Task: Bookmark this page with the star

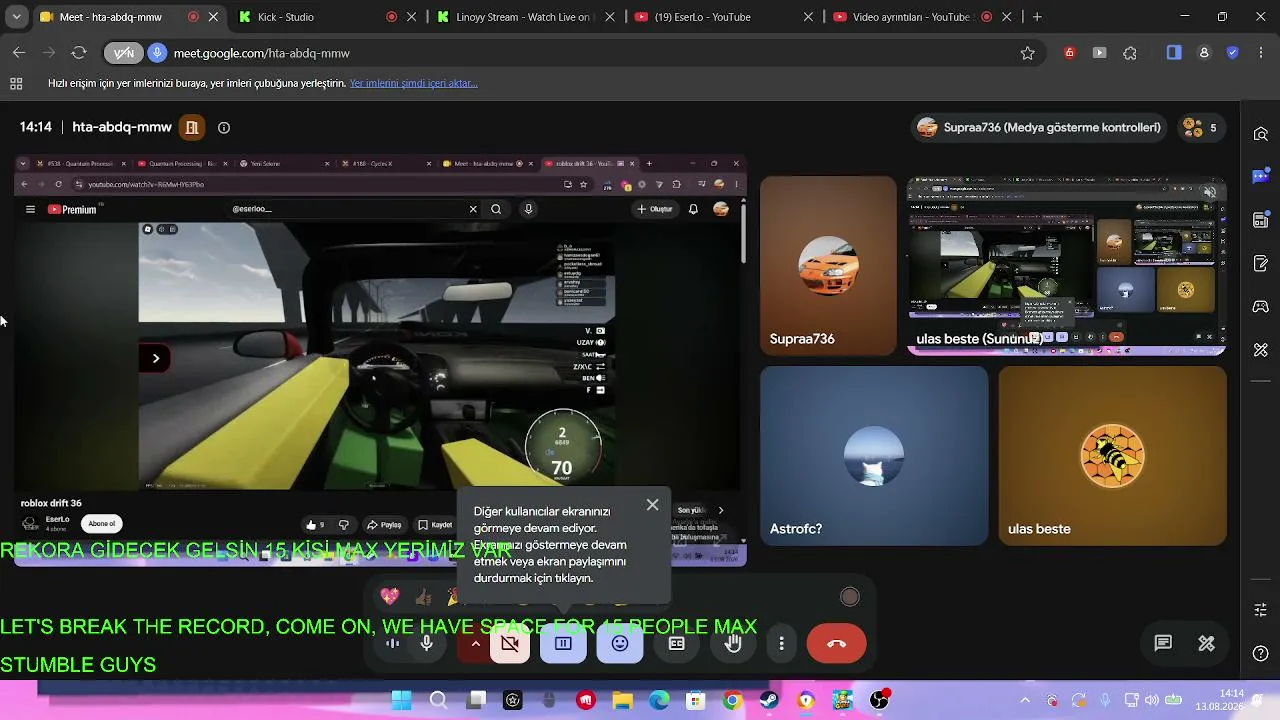Action: pyautogui.click(x=1027, y=53)
